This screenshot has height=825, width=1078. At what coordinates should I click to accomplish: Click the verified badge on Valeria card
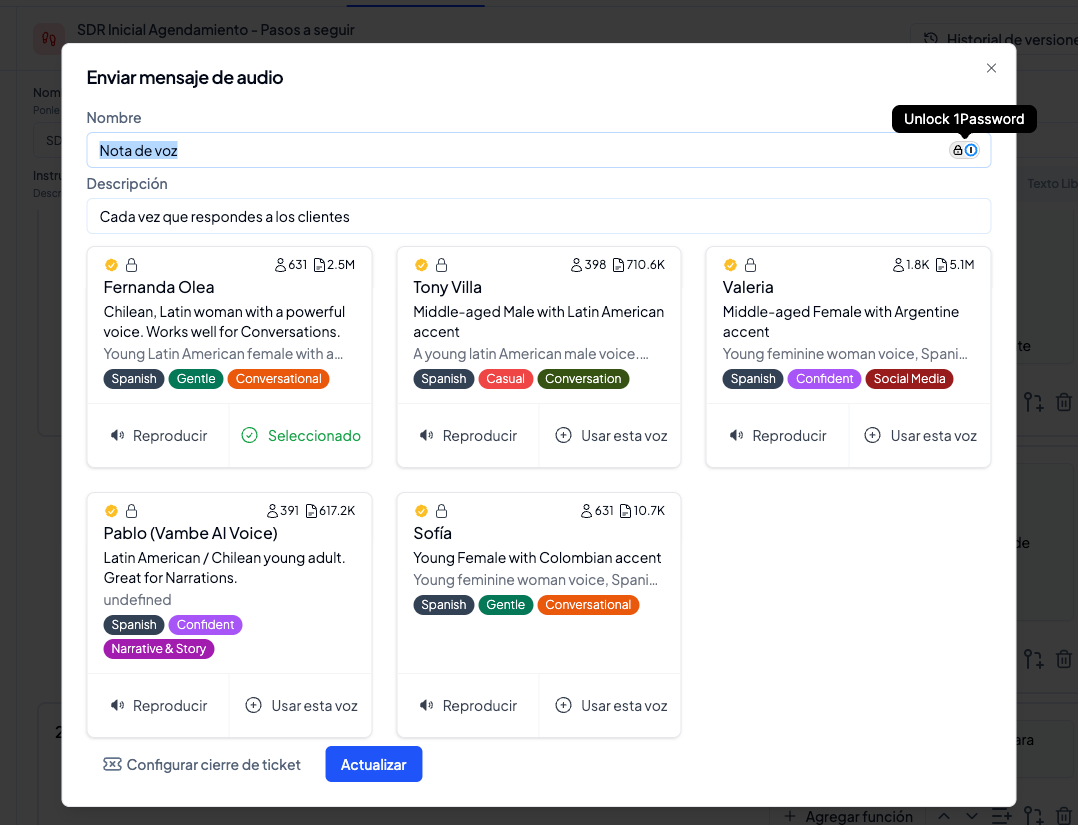click(x=730, y=265)
